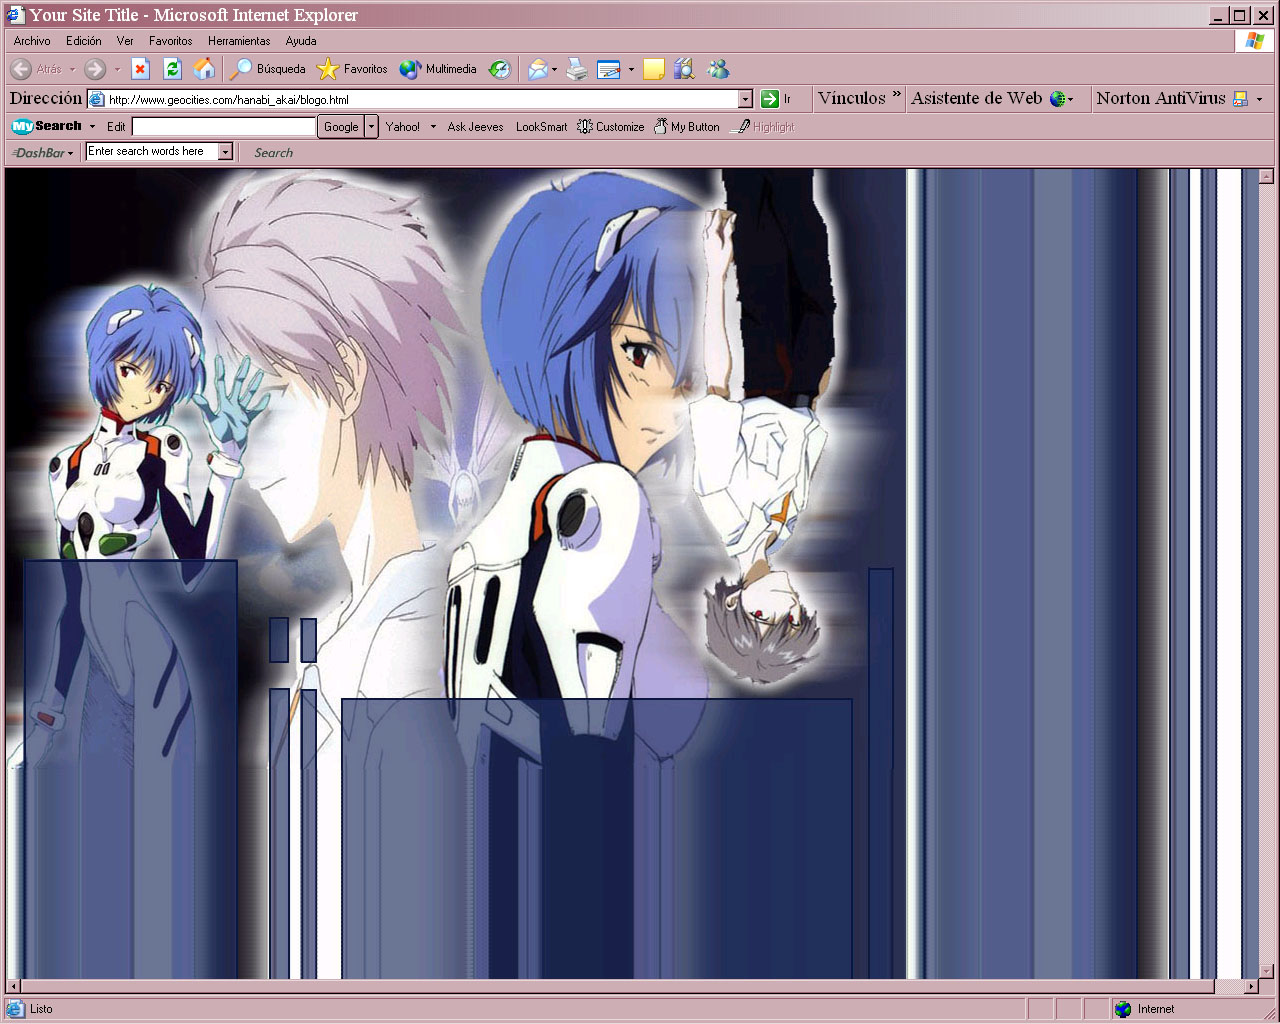Click the green Ir go arrow
The height and width of the screenshot is (1024, 1280).
770,99
